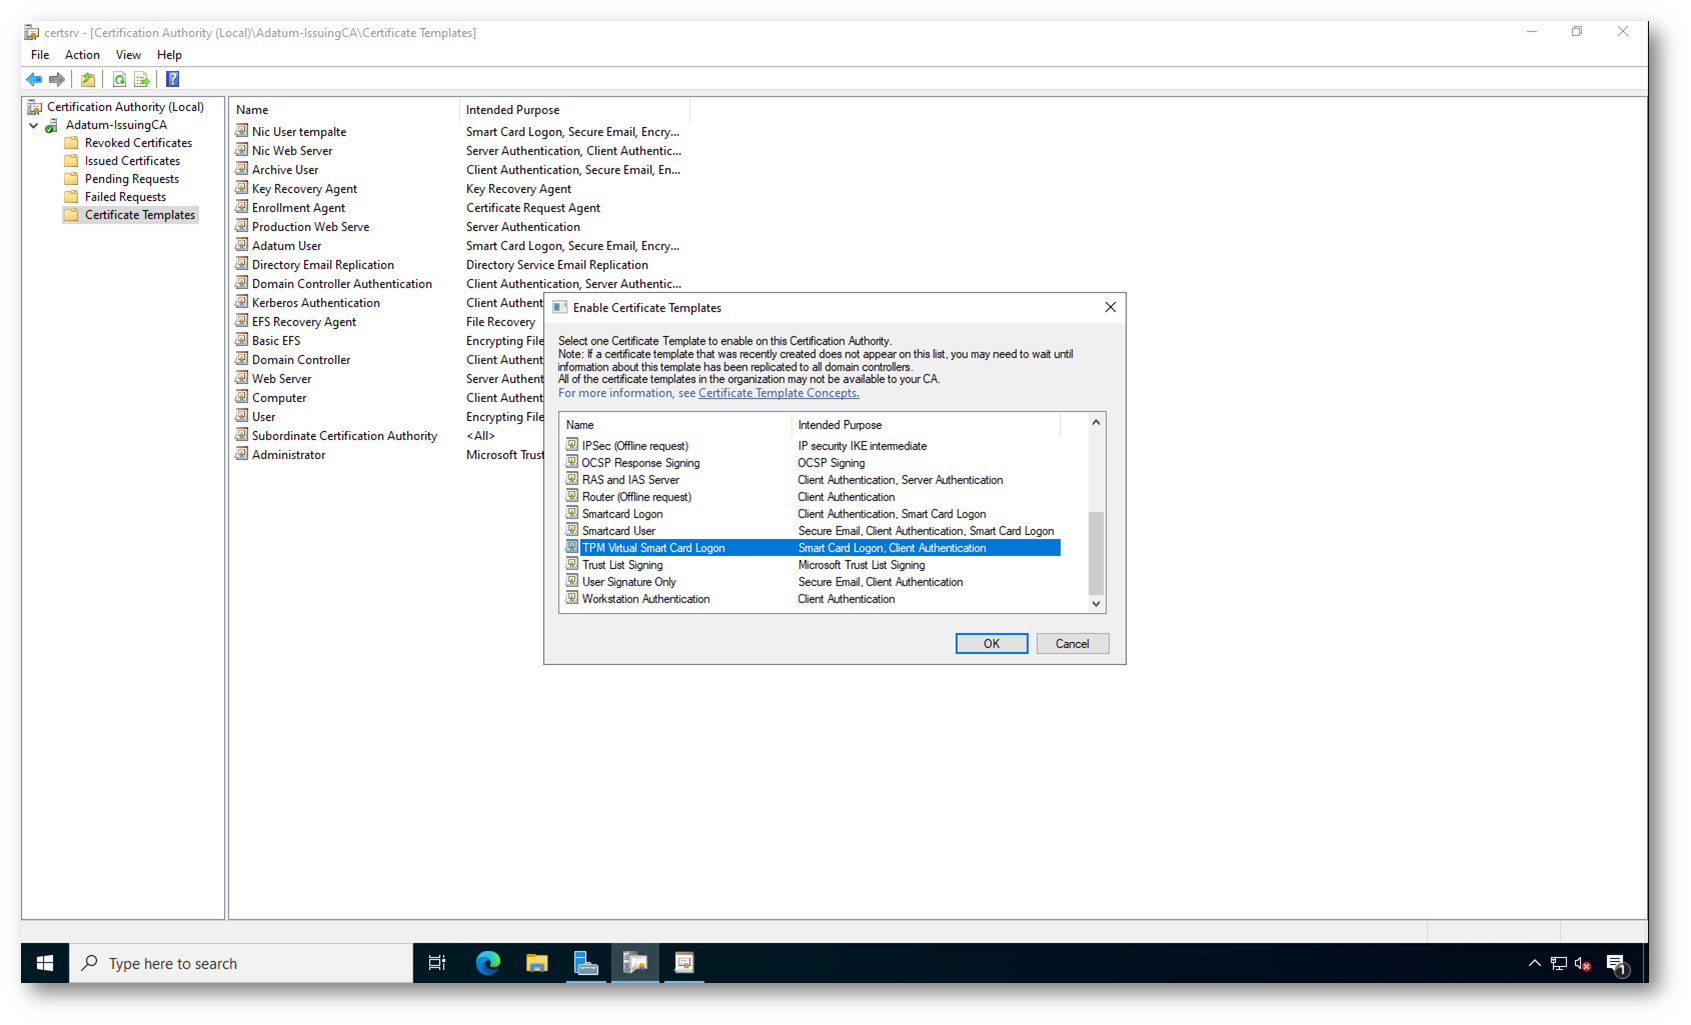This screenshot has width=1691, height=1025.
Task: Select Workstation Authentication in the template list
Action: [645, 599]
